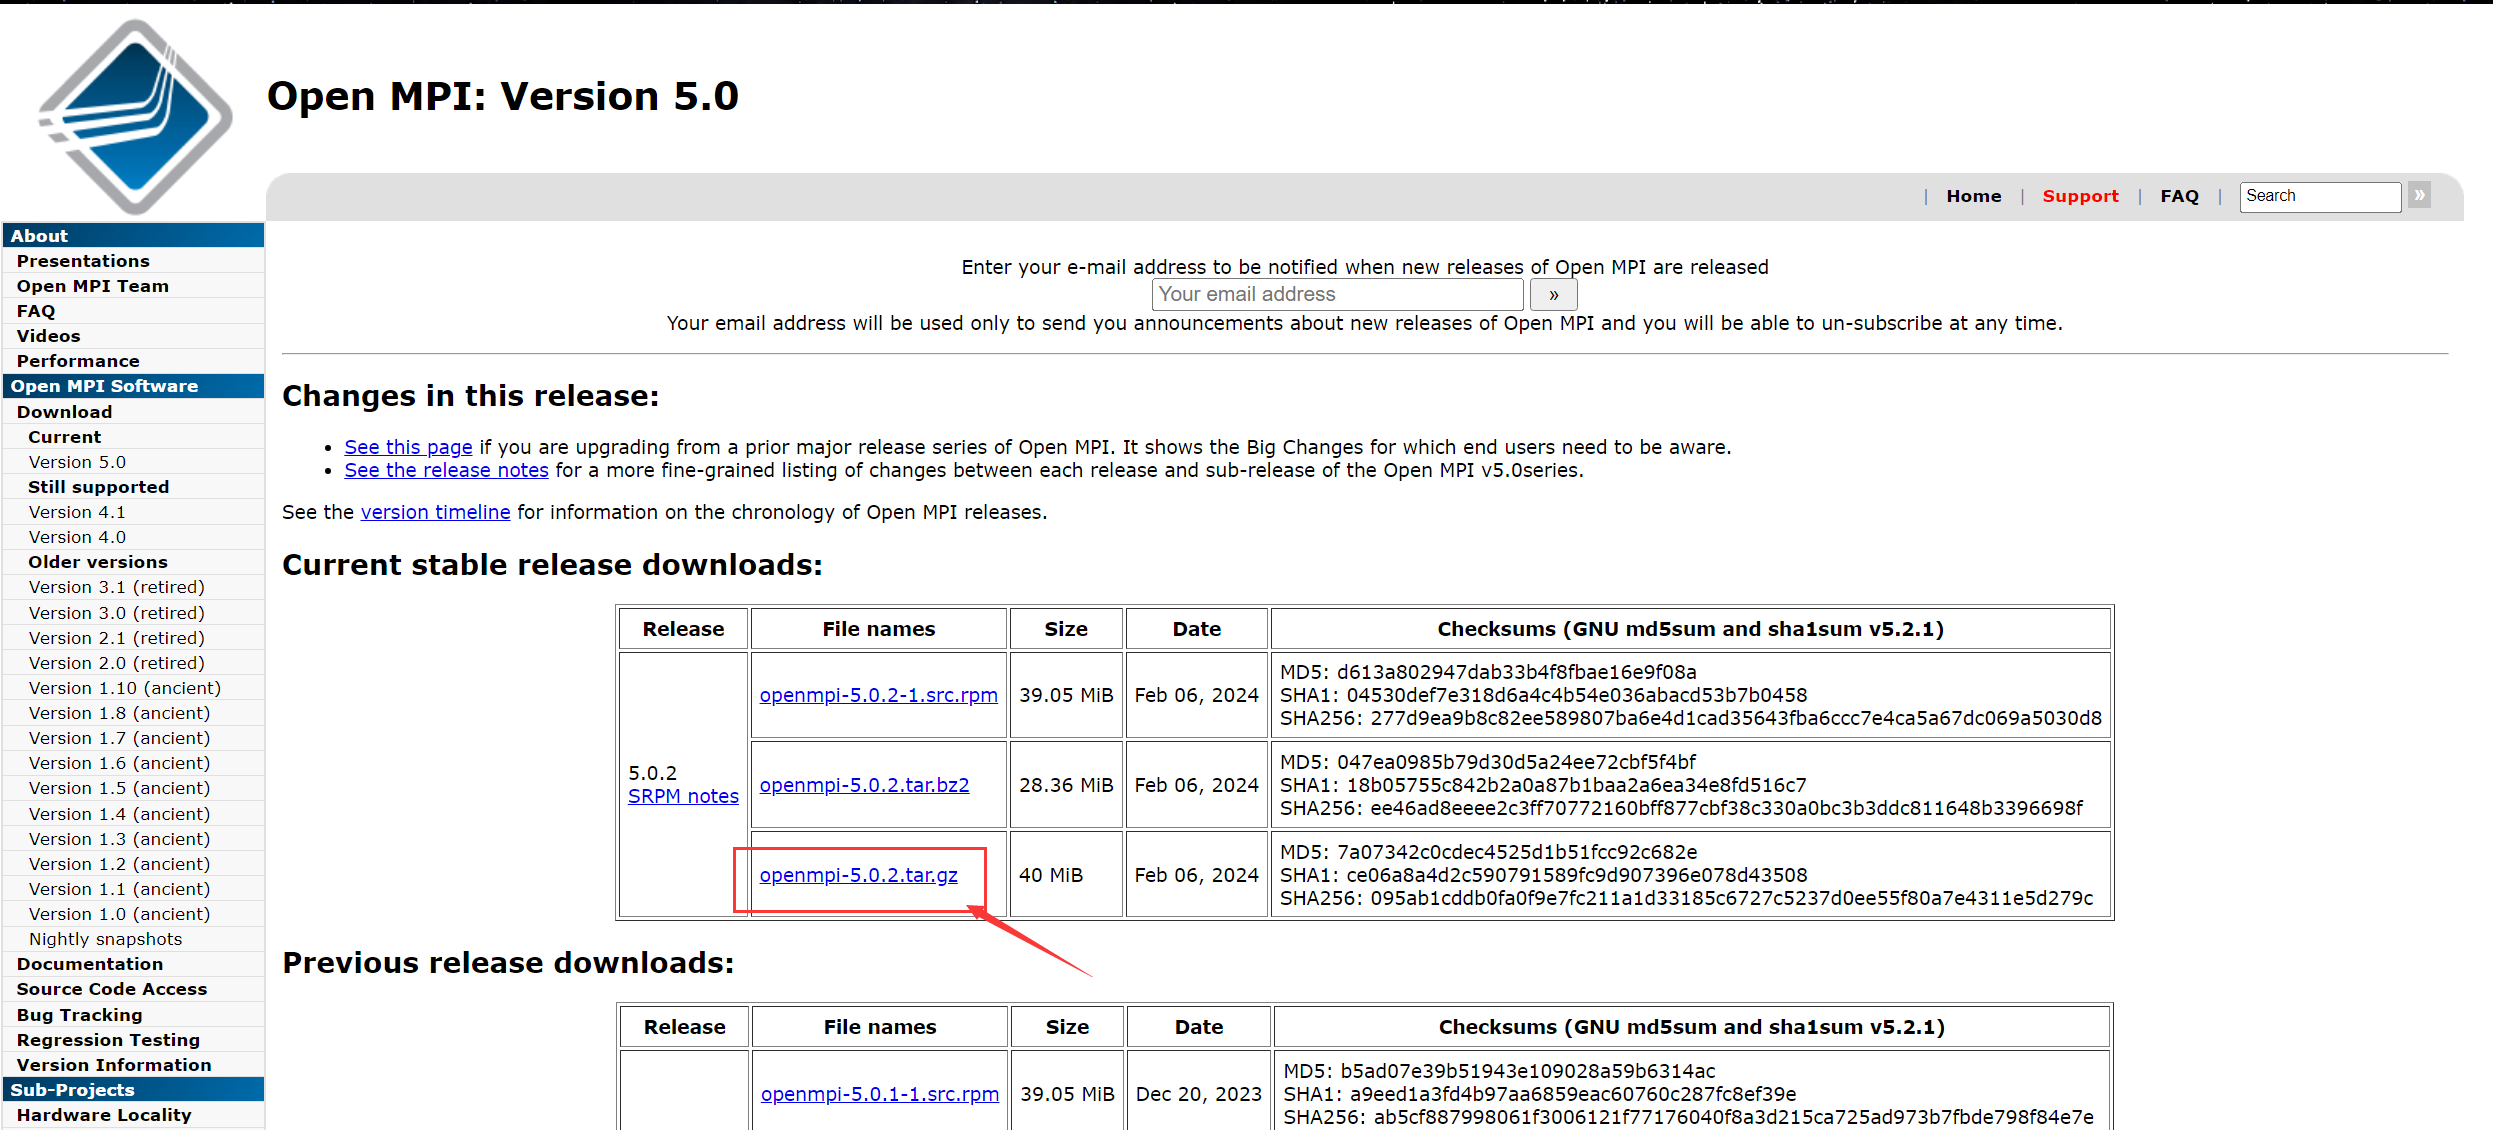Open Hardware Locality sub-project

point(104,1115)
